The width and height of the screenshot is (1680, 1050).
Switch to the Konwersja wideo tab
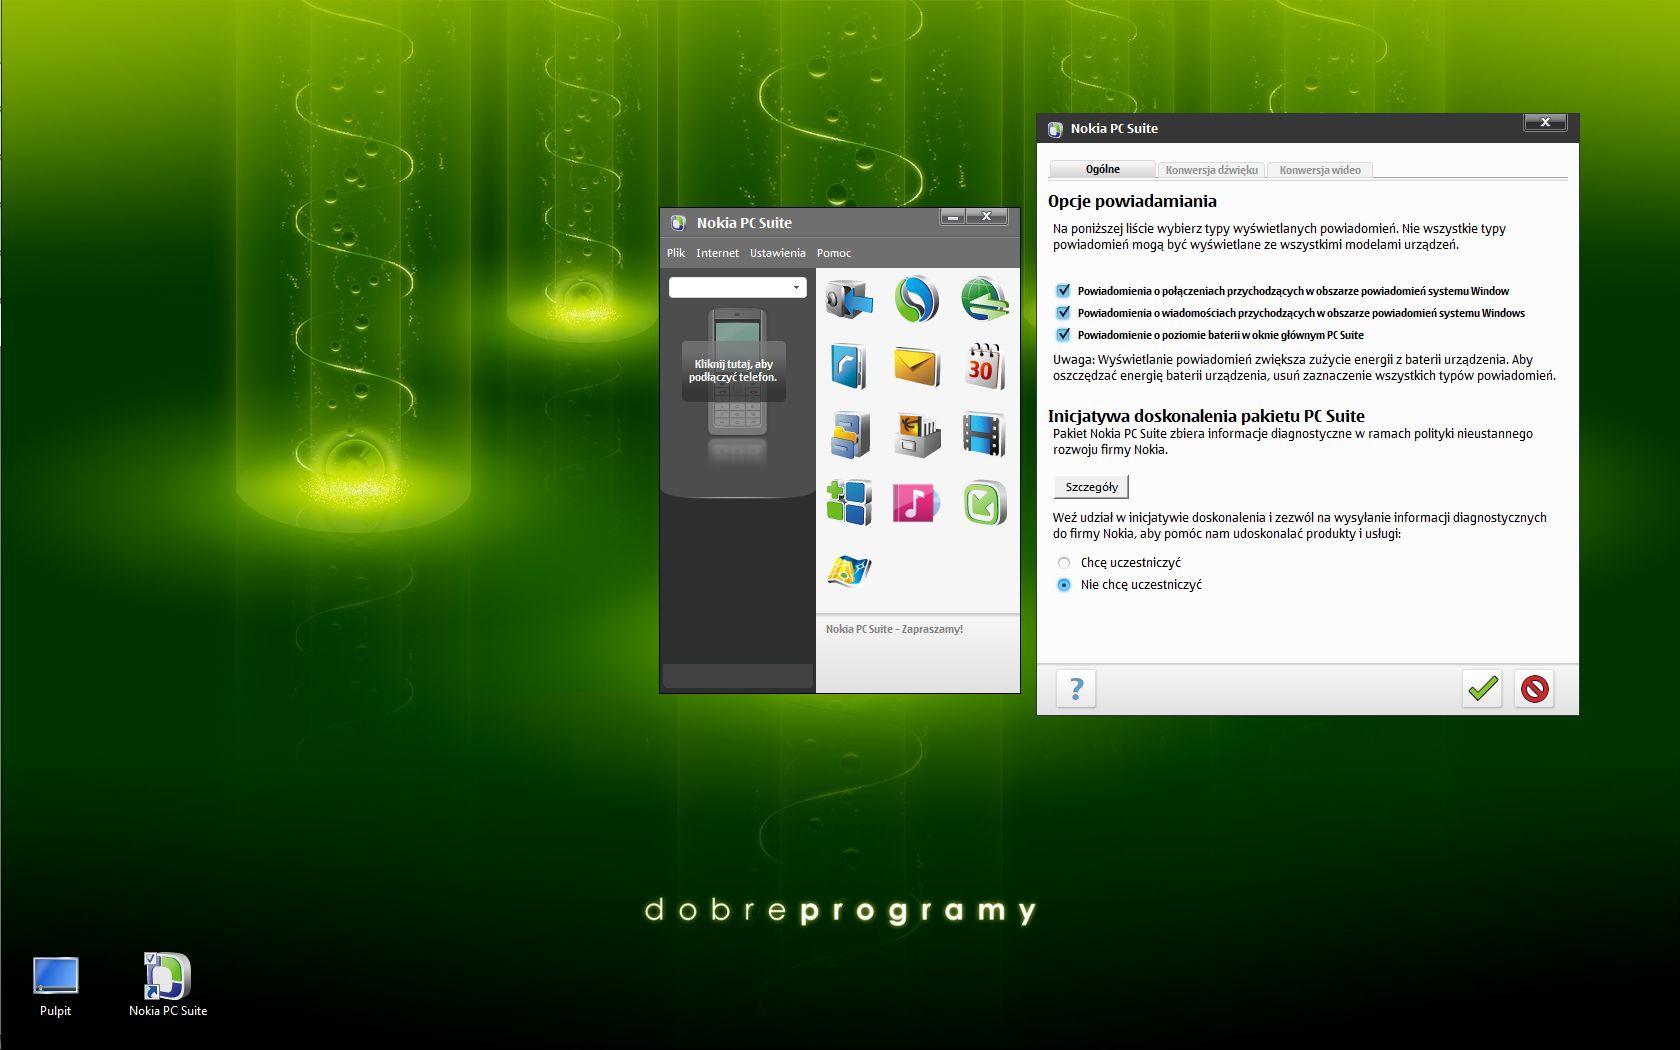tap(1320, 170)
